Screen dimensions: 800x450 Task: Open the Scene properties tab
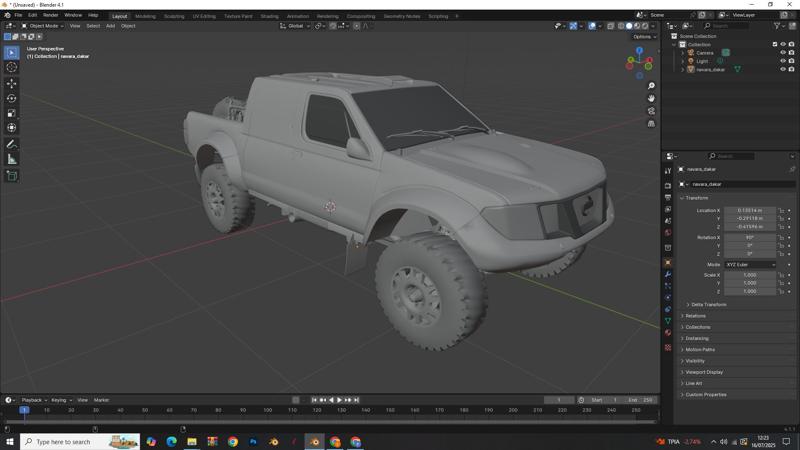[x=668, y=221]
